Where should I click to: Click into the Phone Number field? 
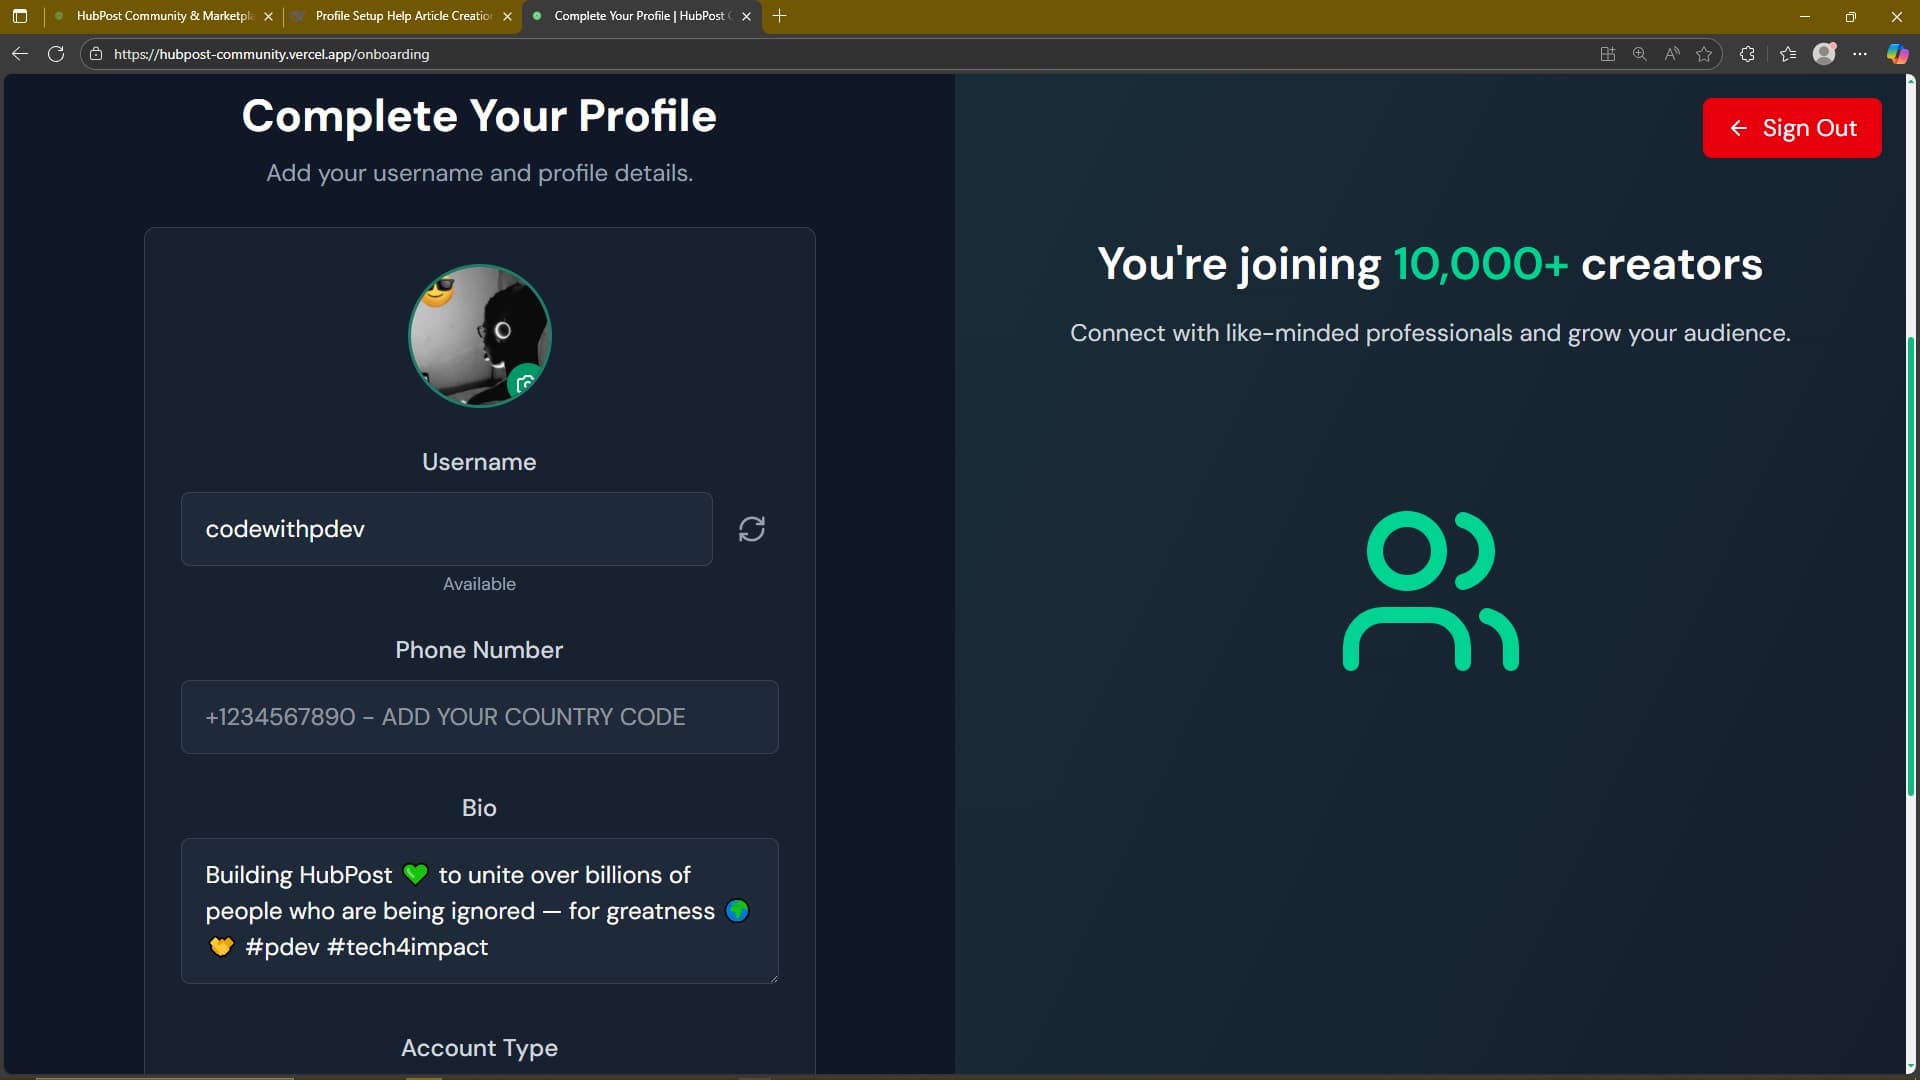[x=480, y=717]
